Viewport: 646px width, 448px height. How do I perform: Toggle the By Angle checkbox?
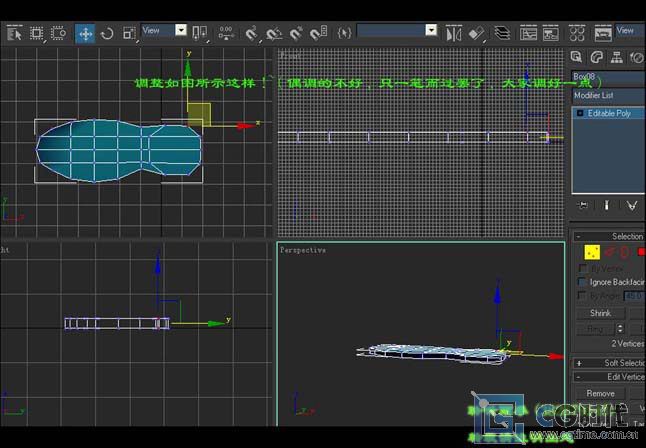click(582, 296)
